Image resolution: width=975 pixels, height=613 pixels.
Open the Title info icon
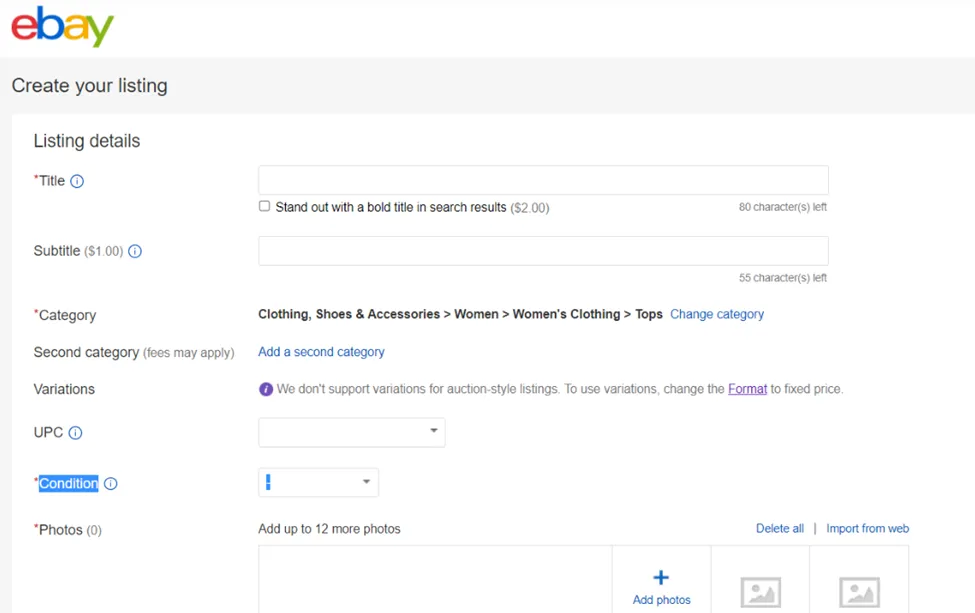(77, 181)
